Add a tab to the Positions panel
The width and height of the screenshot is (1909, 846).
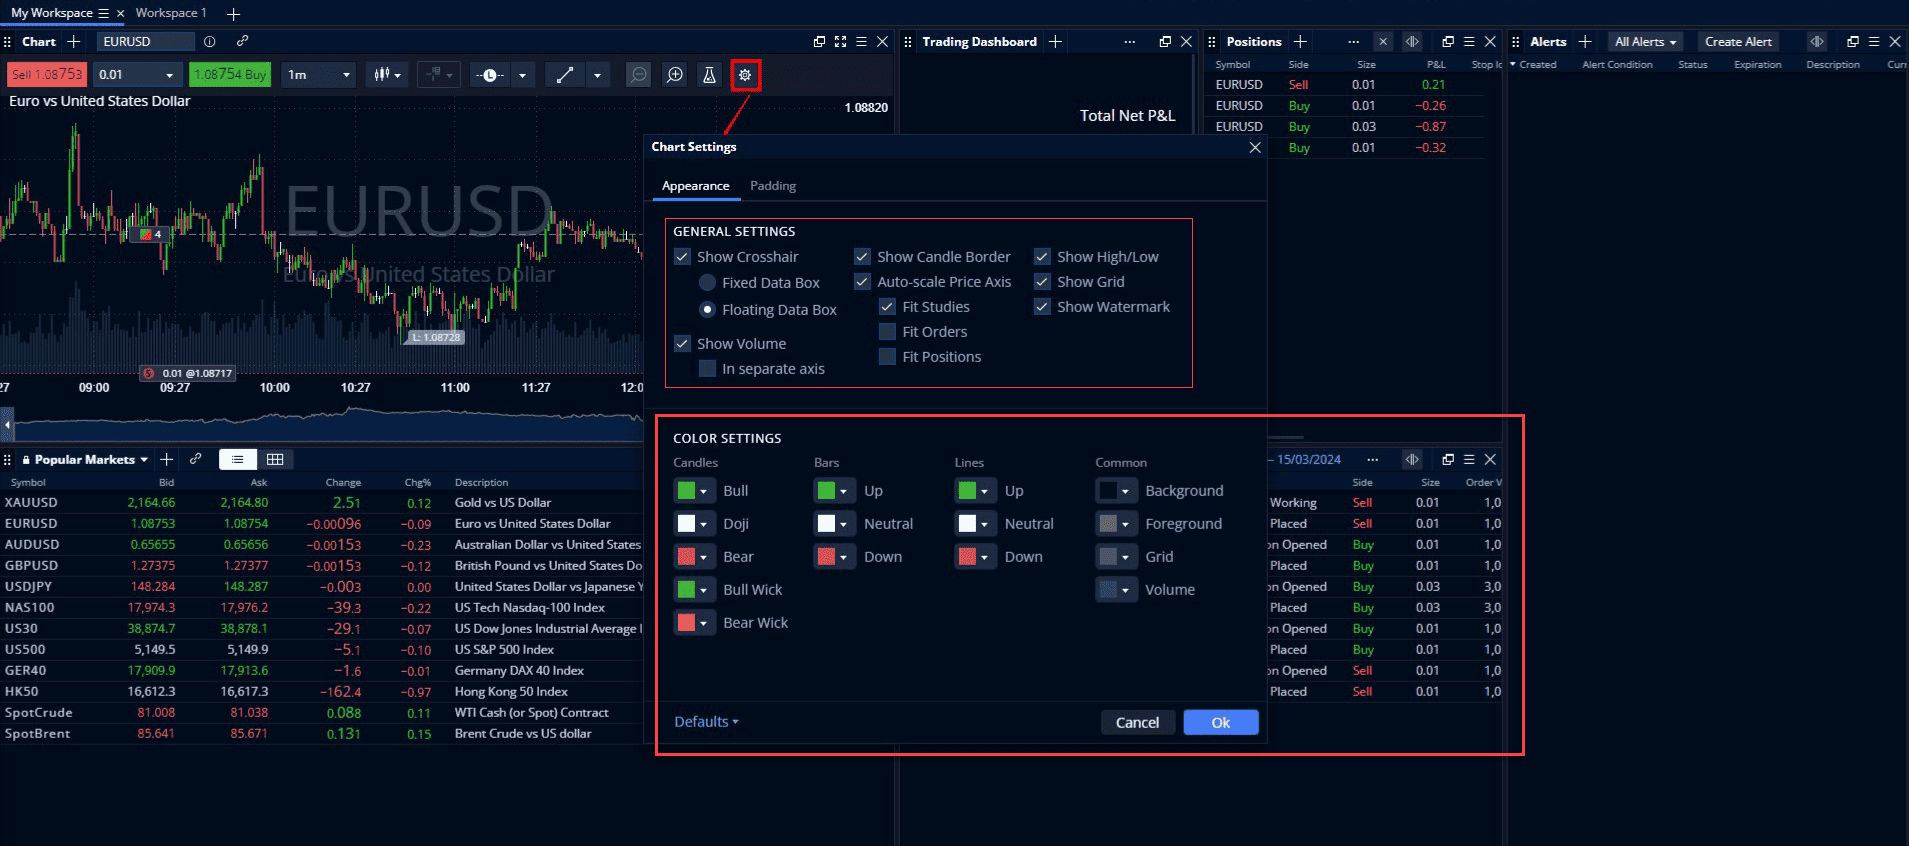coord(1300,41)
